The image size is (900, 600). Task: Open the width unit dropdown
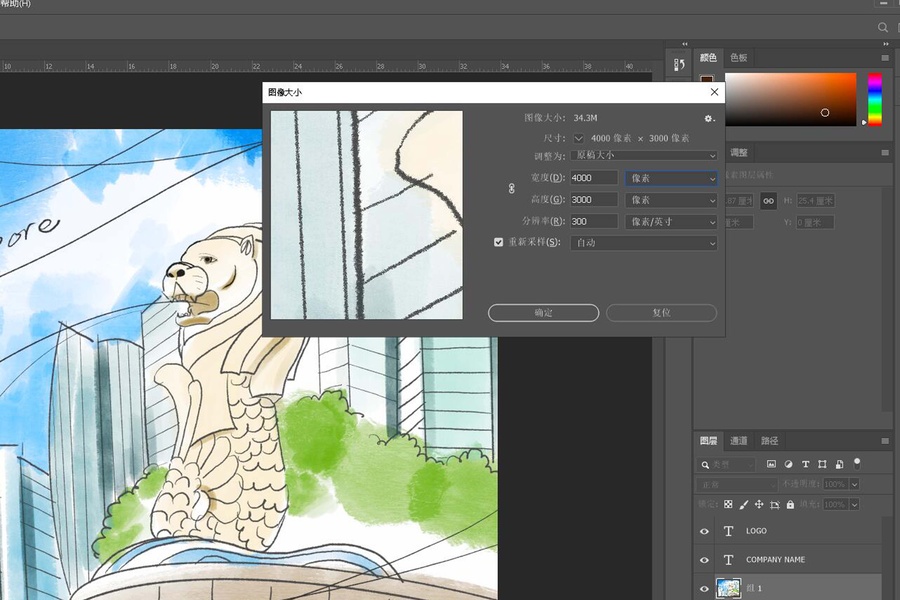tap(671, 179)
